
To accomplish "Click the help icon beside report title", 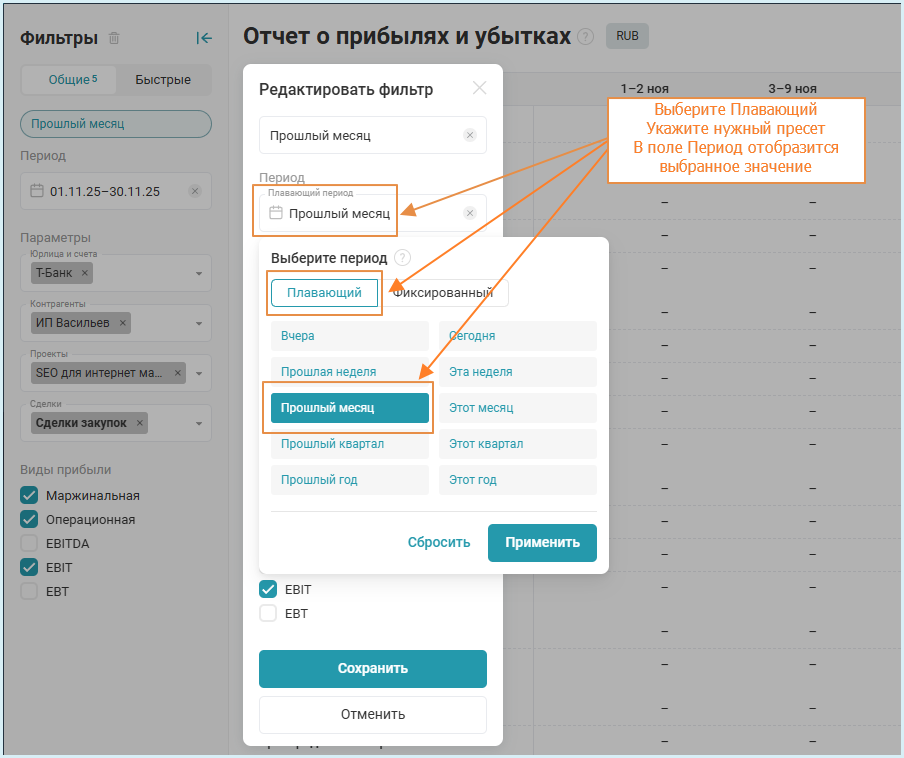I will point(586,37).
